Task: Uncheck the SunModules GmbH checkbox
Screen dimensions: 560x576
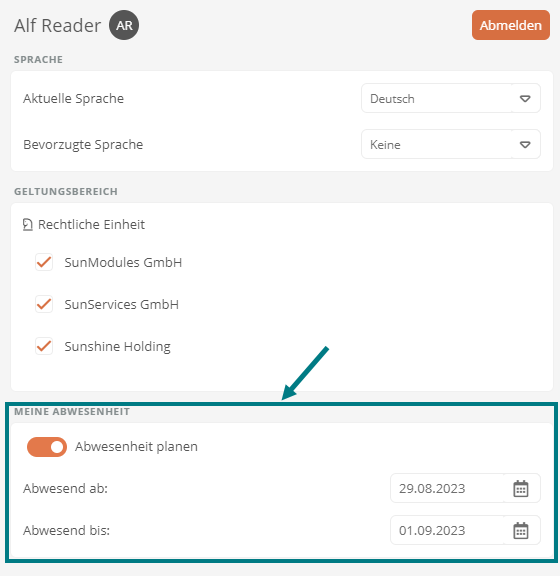Action: point(44,262)
